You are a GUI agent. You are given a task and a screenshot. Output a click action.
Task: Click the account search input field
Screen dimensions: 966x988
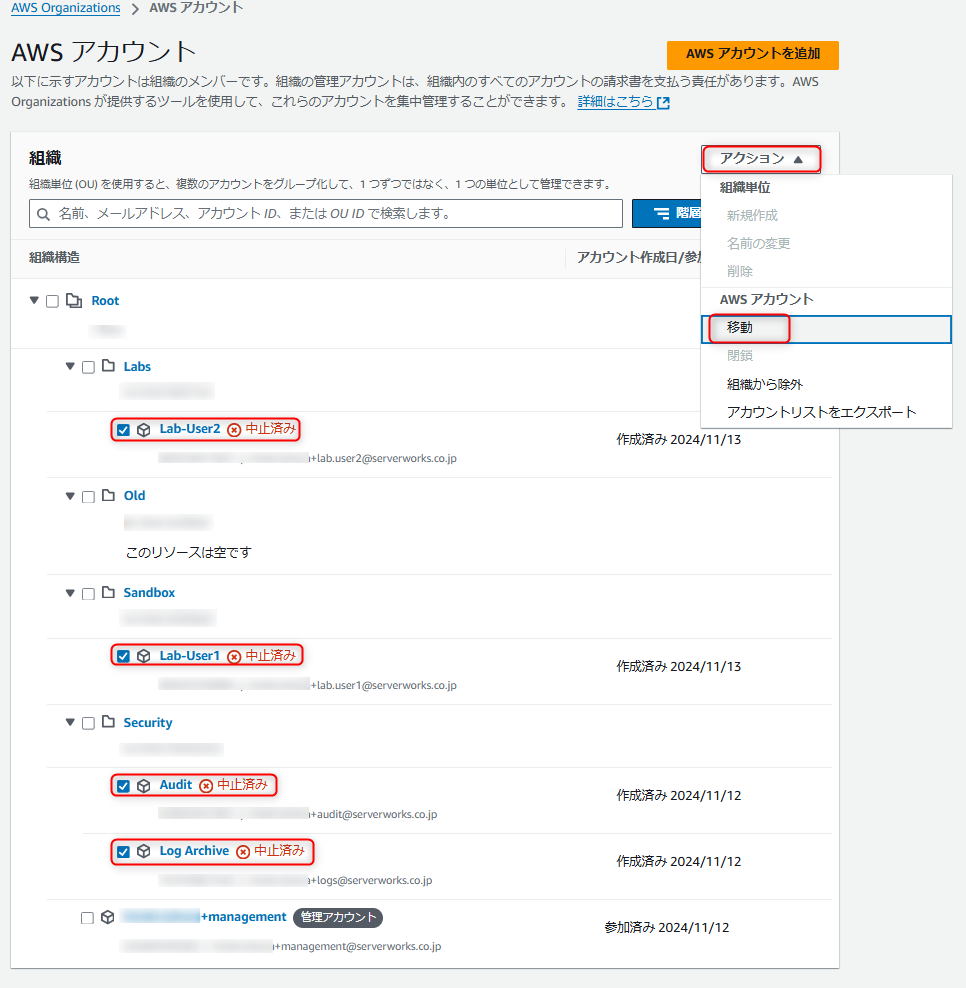tap(326, 214)
